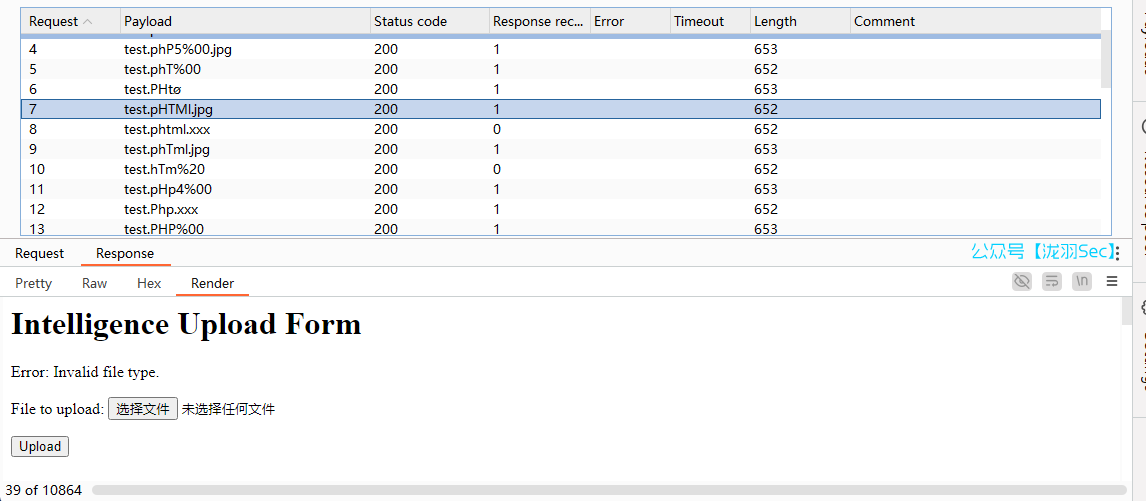1146x501 pixels.
Task: Switch to the Request tab
Action: click(39, 253)
